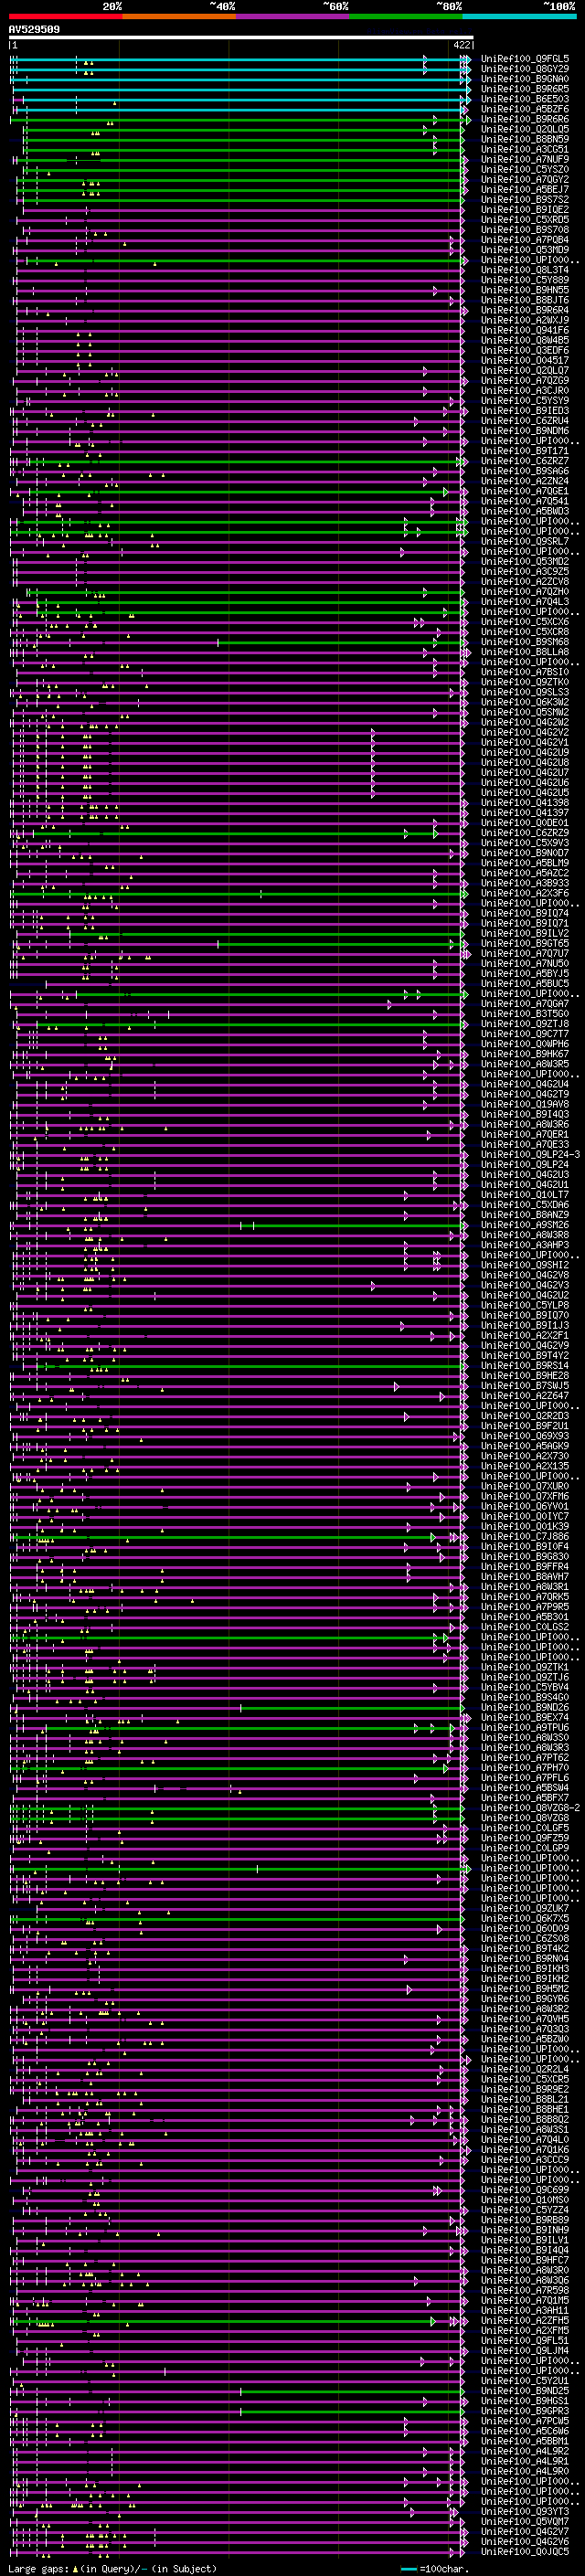Screen dimensions: 585x2576
Task: Click the green ~80% identity legend band
Action: tap(406, 16)
